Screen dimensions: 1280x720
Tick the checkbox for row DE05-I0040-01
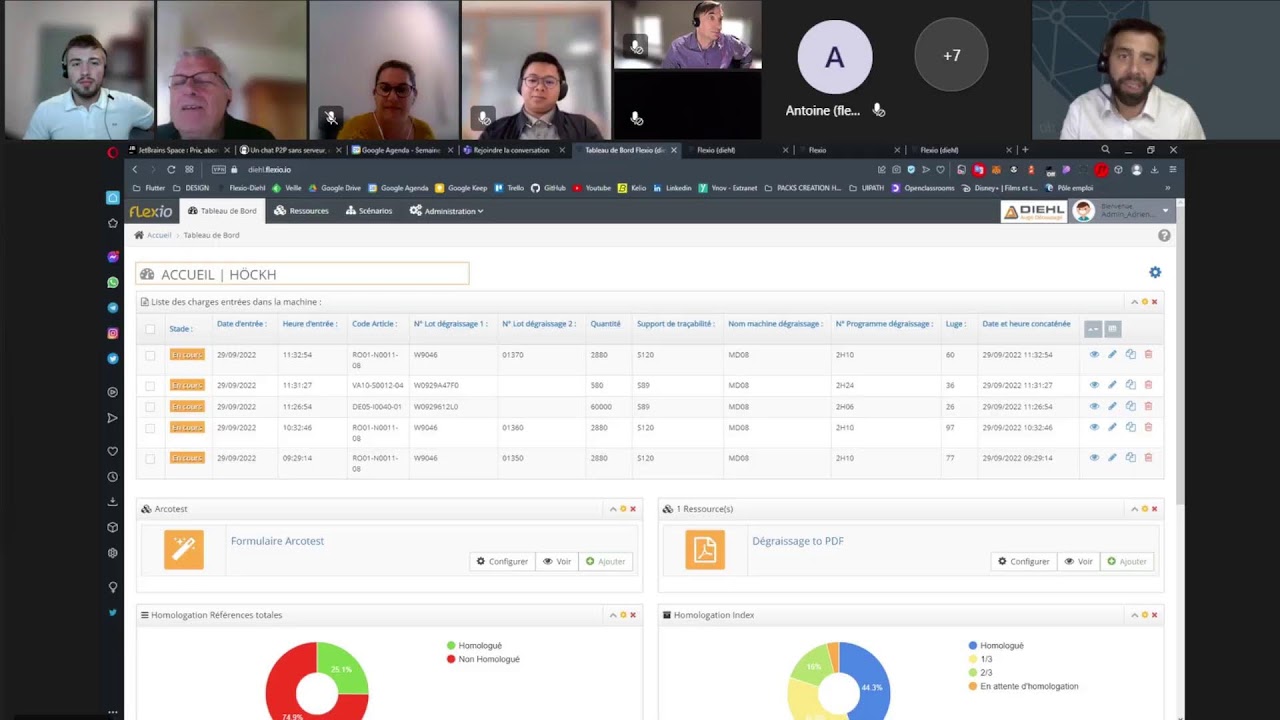(x=150, y=407)
